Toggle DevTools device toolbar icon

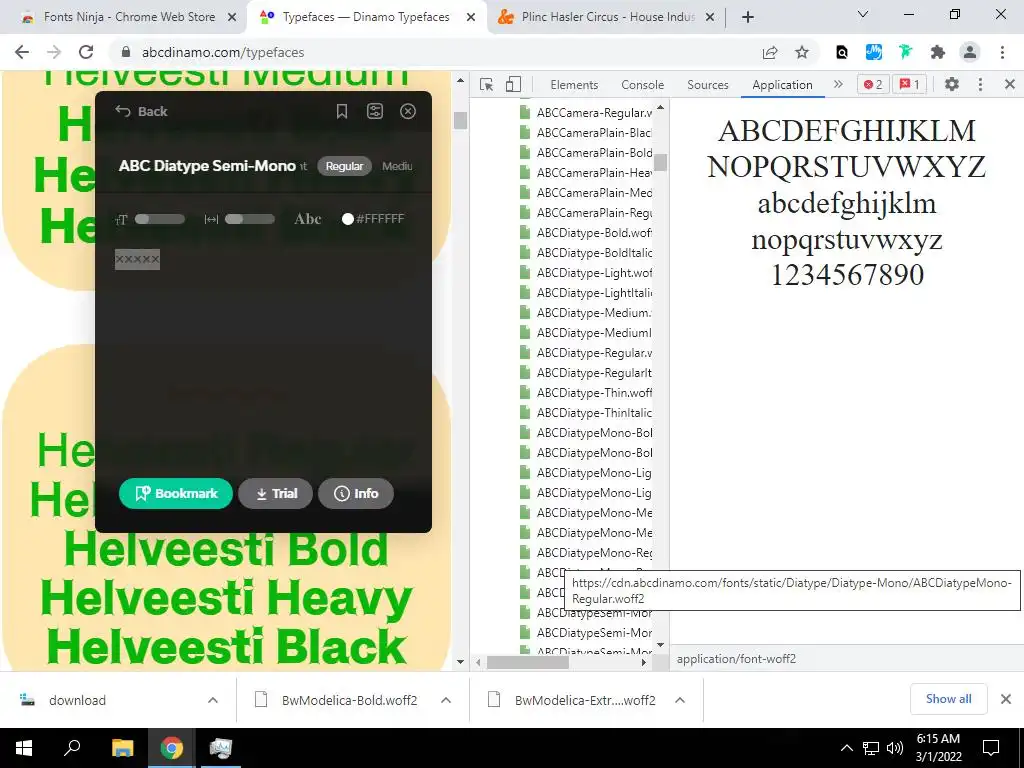click(x=513, y=84)
